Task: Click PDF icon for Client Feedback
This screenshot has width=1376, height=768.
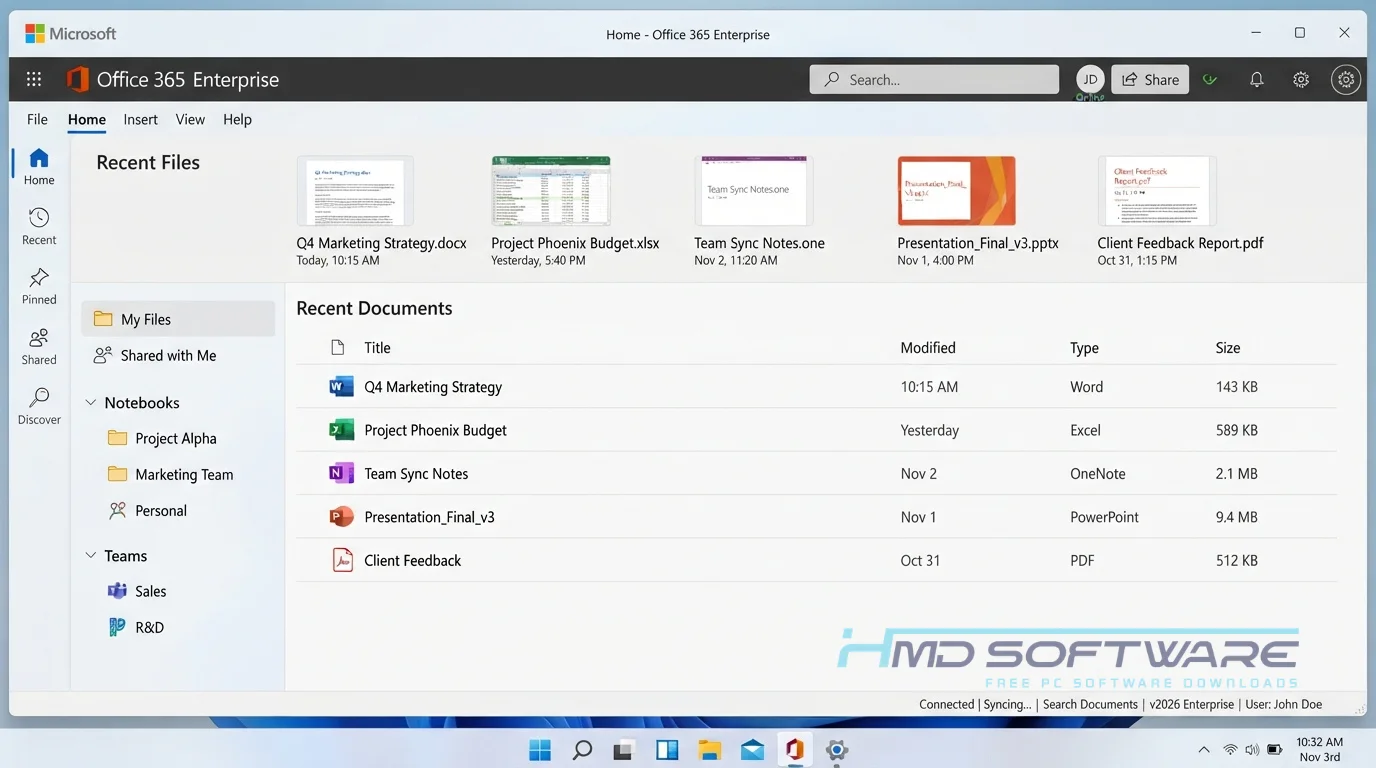Action: [x=342, y=560]
